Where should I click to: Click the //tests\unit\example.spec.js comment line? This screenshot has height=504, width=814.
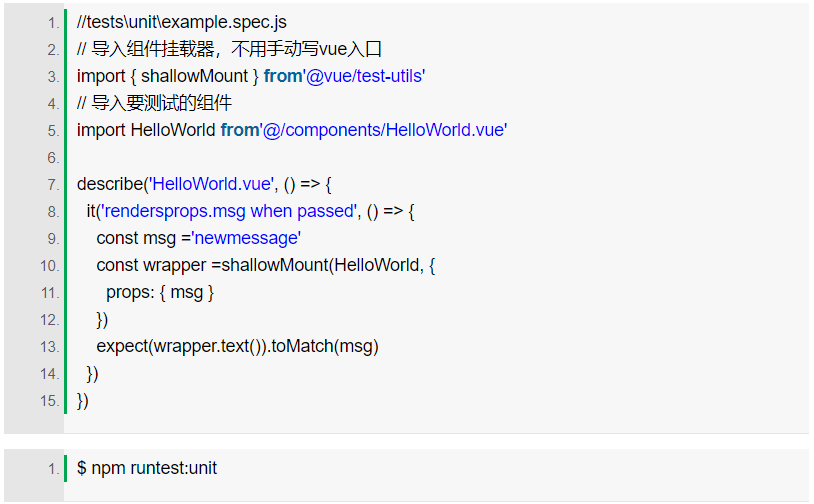(x=182, y=22)
